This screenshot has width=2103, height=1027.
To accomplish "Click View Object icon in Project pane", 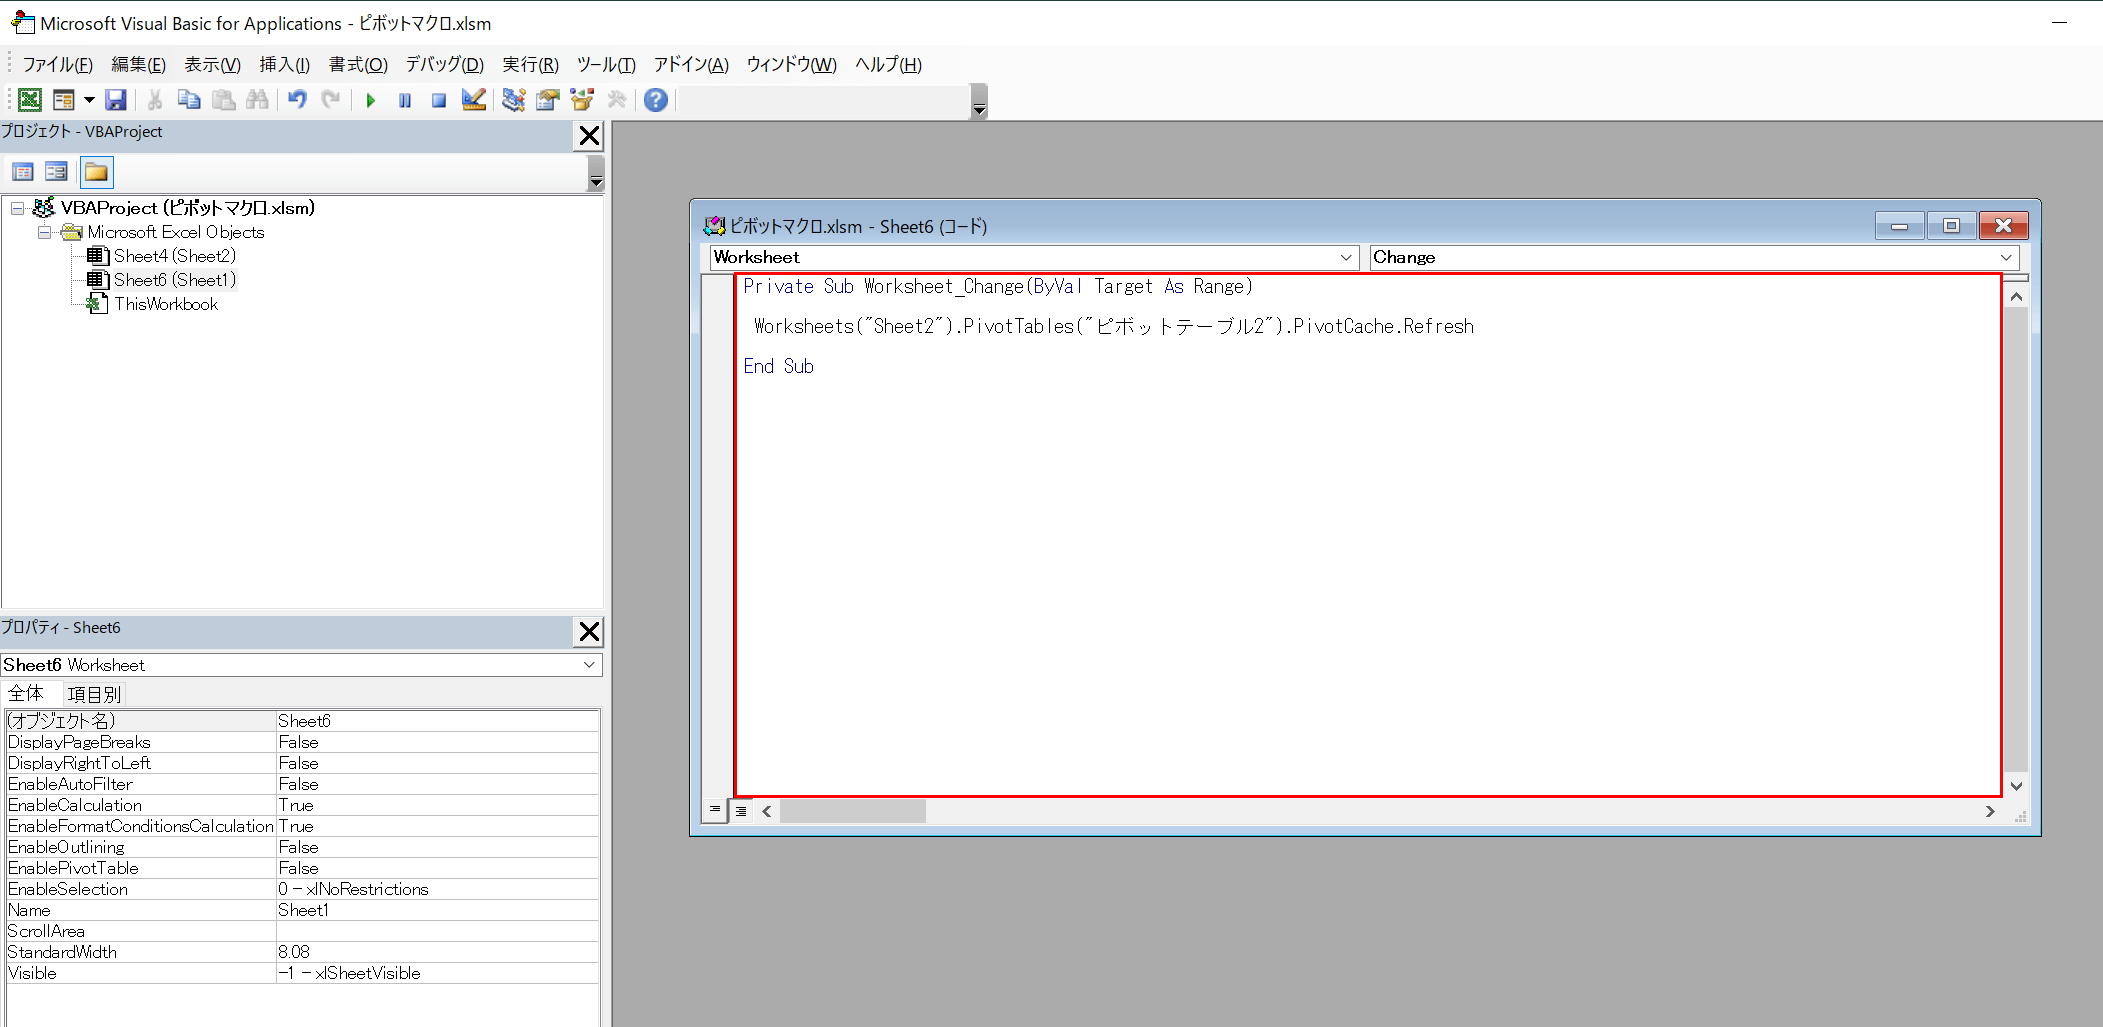I will point(57,172).
